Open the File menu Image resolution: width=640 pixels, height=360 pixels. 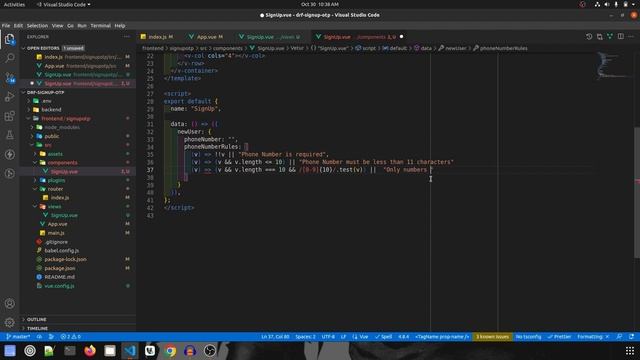(x=6, y=25)
